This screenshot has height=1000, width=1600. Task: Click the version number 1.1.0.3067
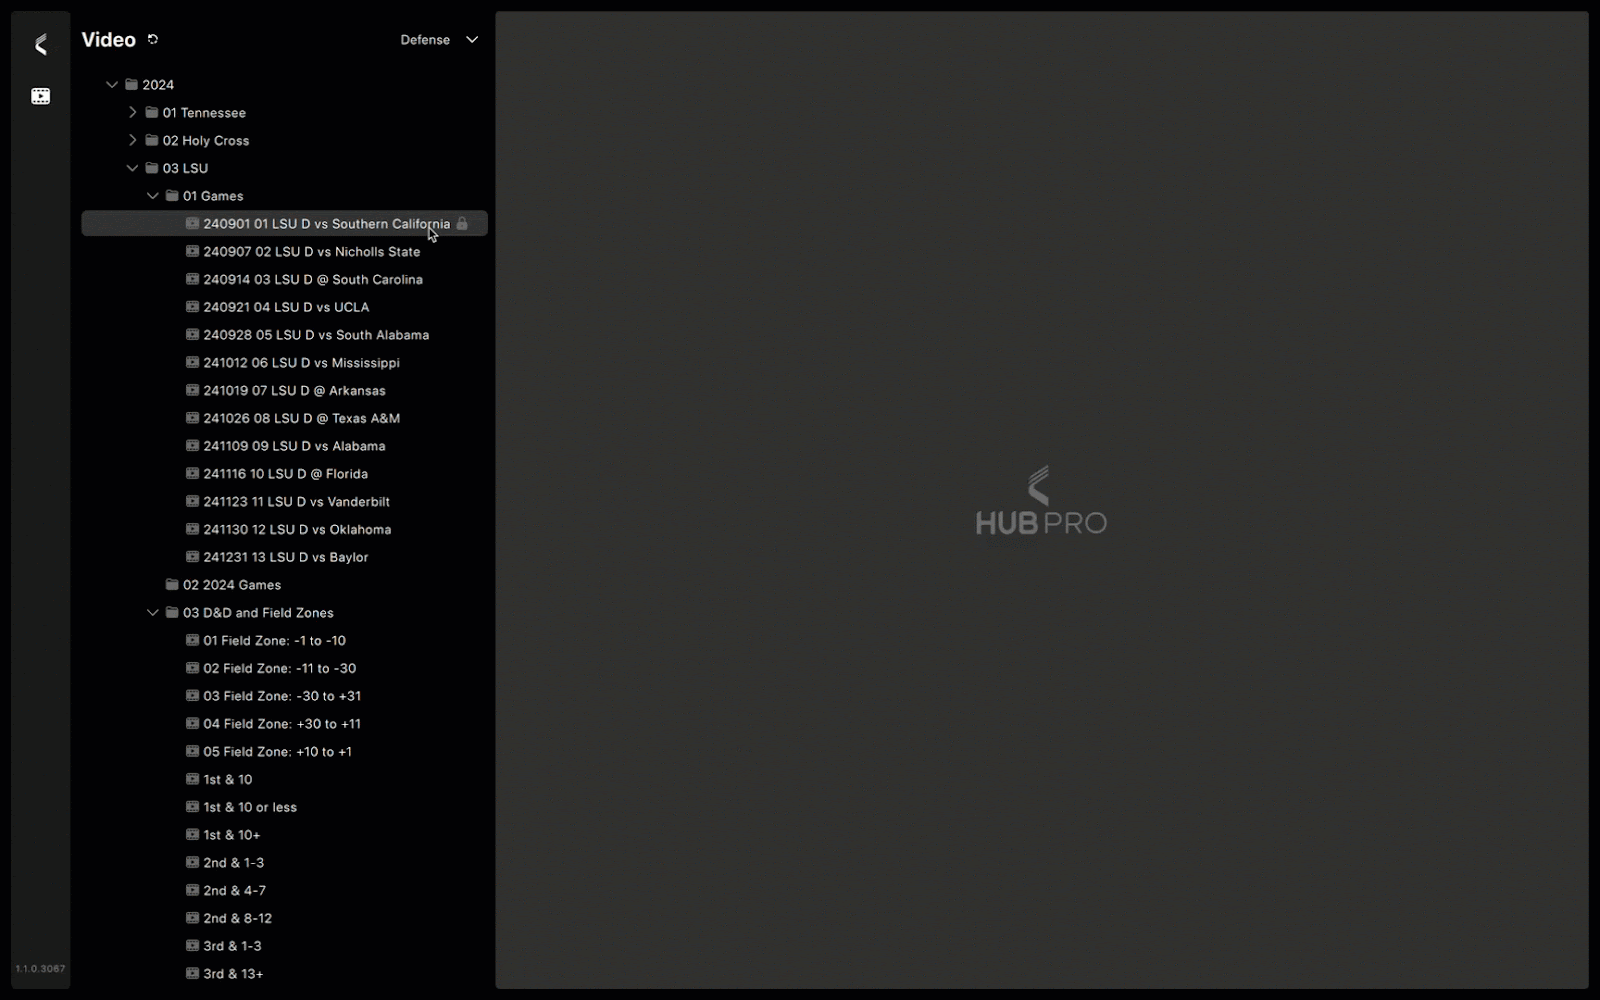(39, 968)
